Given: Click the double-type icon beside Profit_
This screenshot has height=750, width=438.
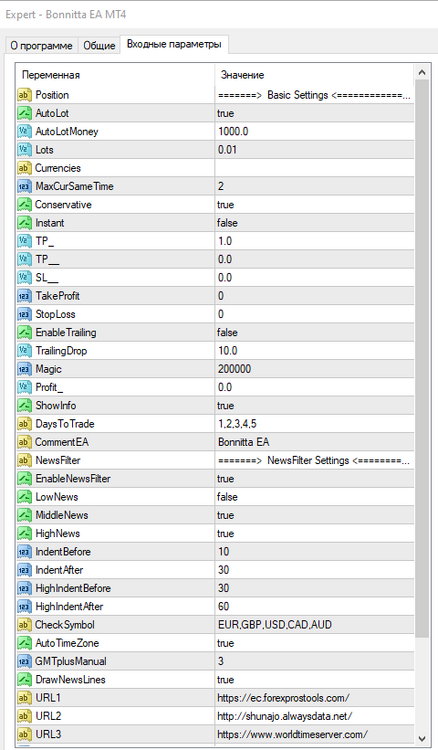Looking at the screenshot, I should pyautogui.click(x=24, y=387).
